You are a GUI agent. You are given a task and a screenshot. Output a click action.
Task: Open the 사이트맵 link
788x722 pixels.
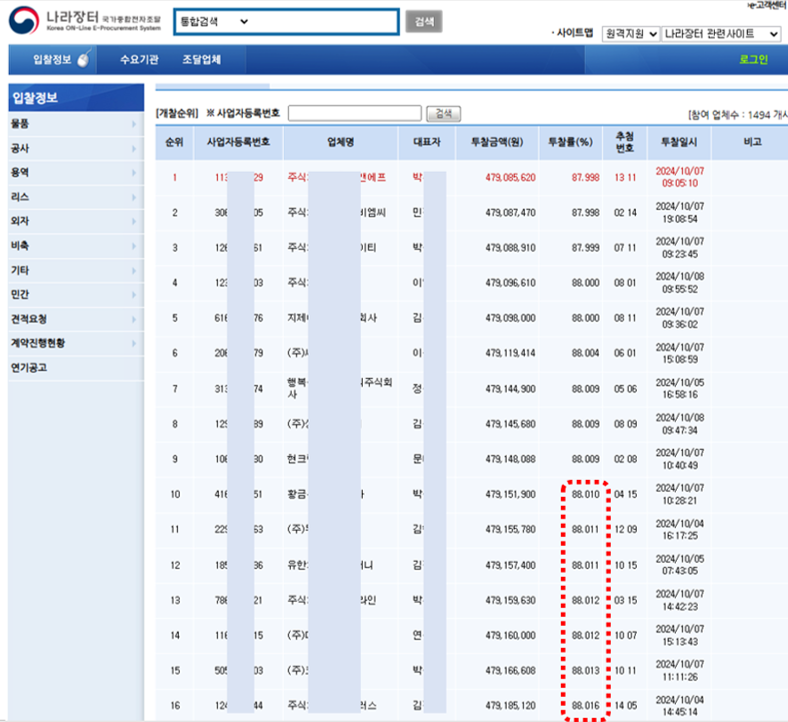[574, 33]
